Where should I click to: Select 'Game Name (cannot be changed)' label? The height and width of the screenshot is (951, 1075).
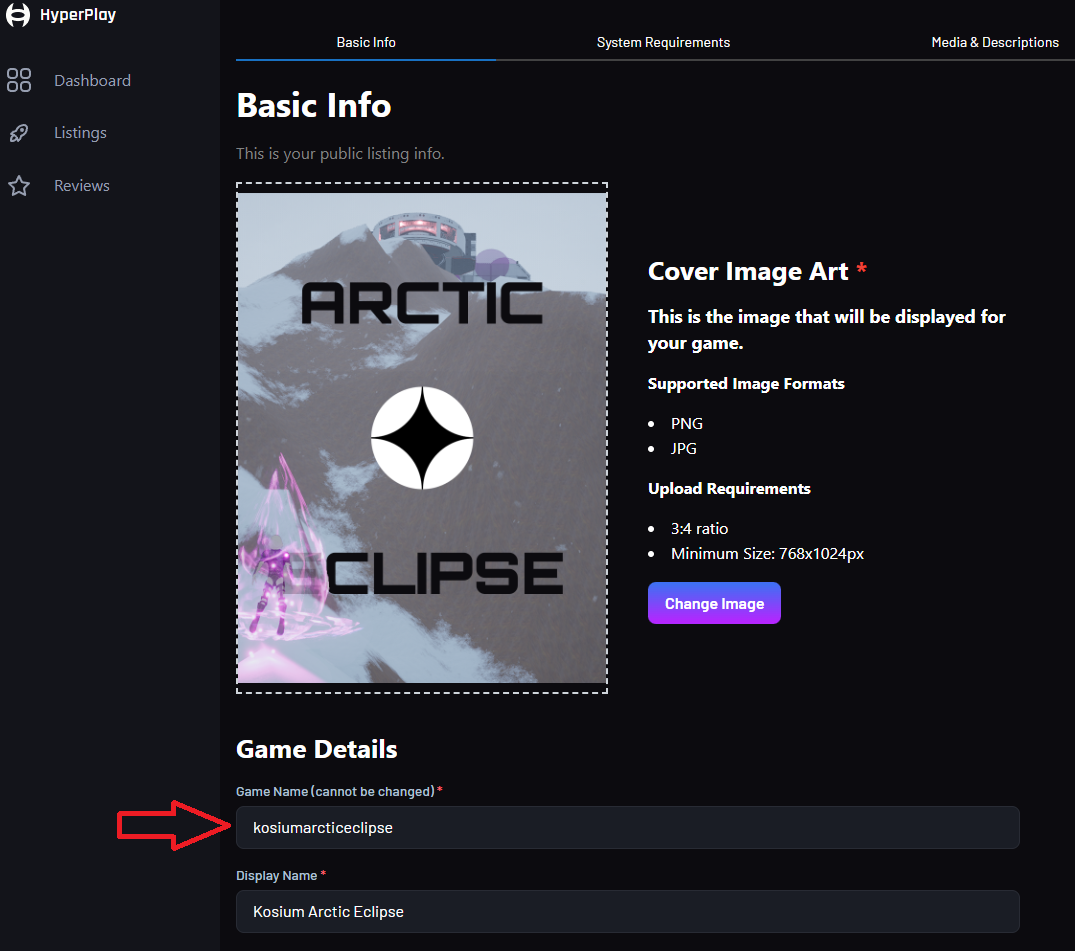coord(335,791)
